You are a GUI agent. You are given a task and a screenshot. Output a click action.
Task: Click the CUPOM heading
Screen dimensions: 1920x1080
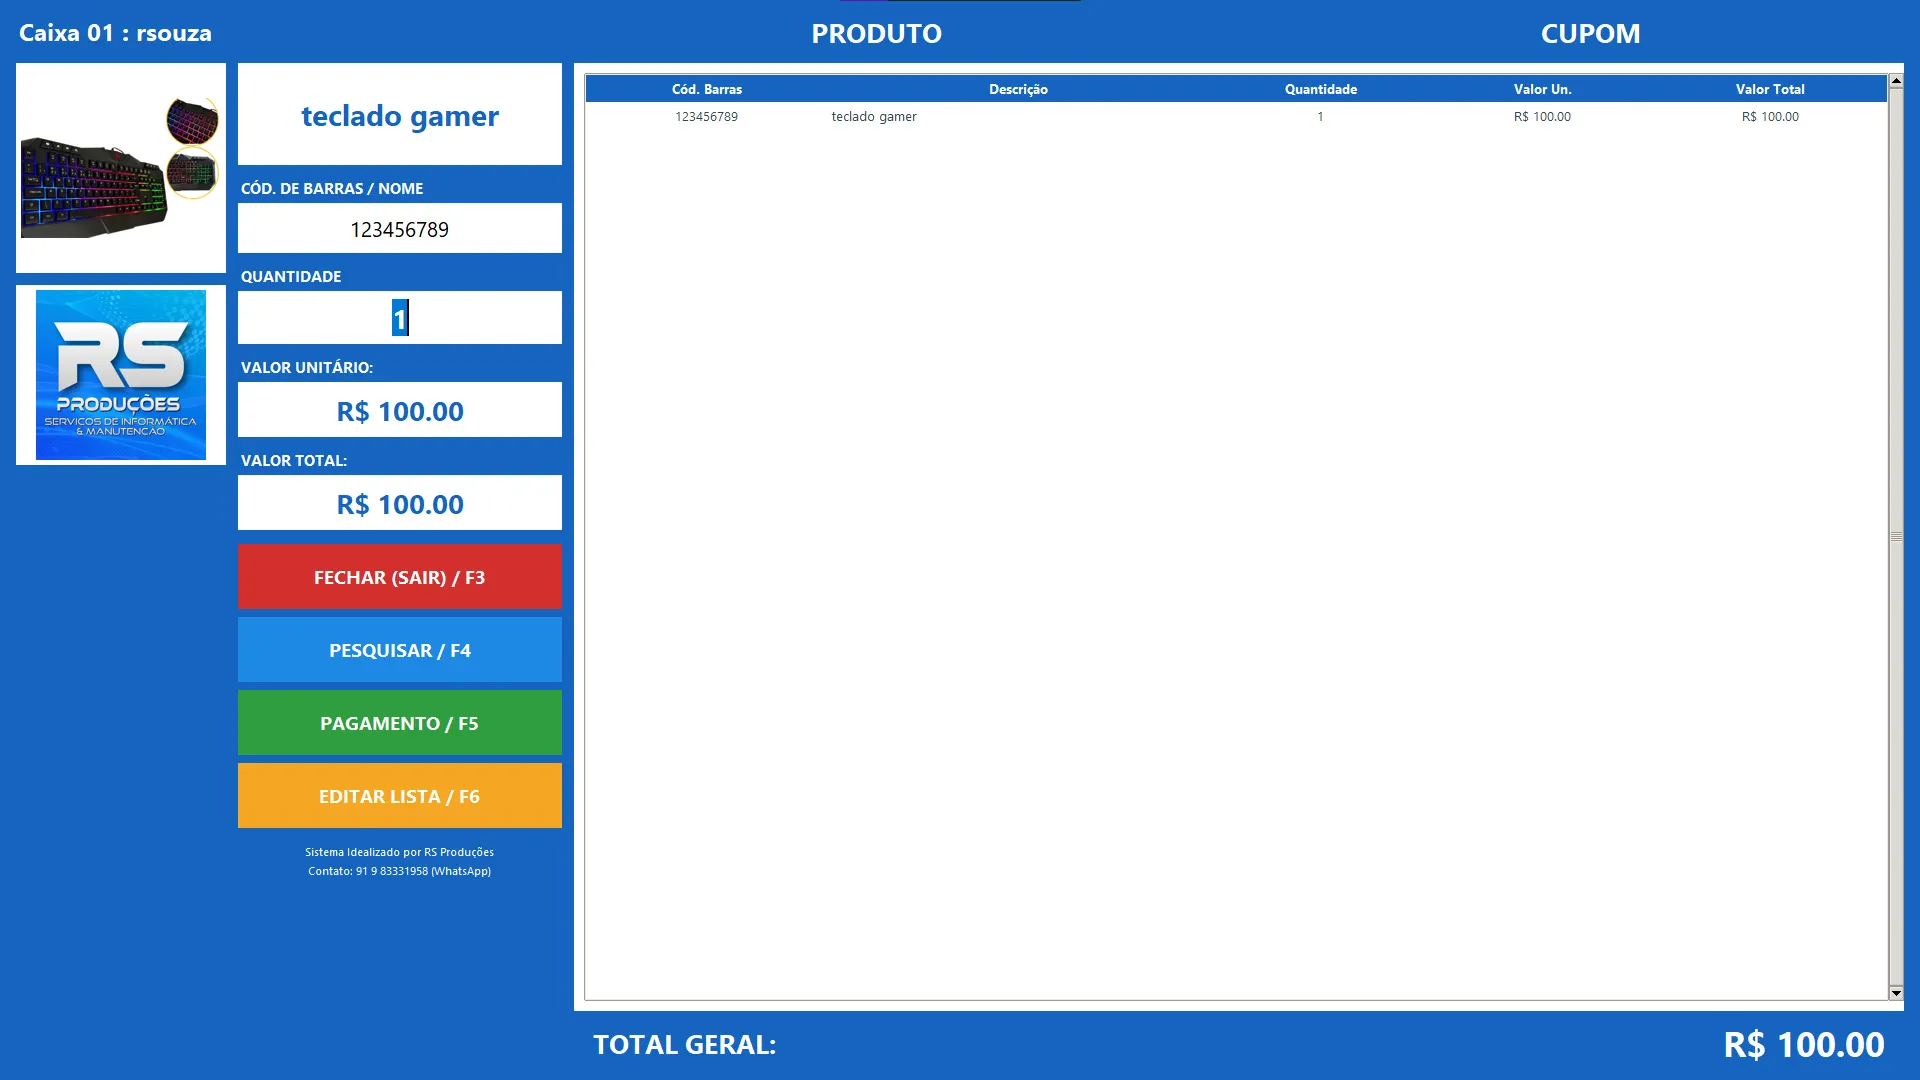(1590, 33)
